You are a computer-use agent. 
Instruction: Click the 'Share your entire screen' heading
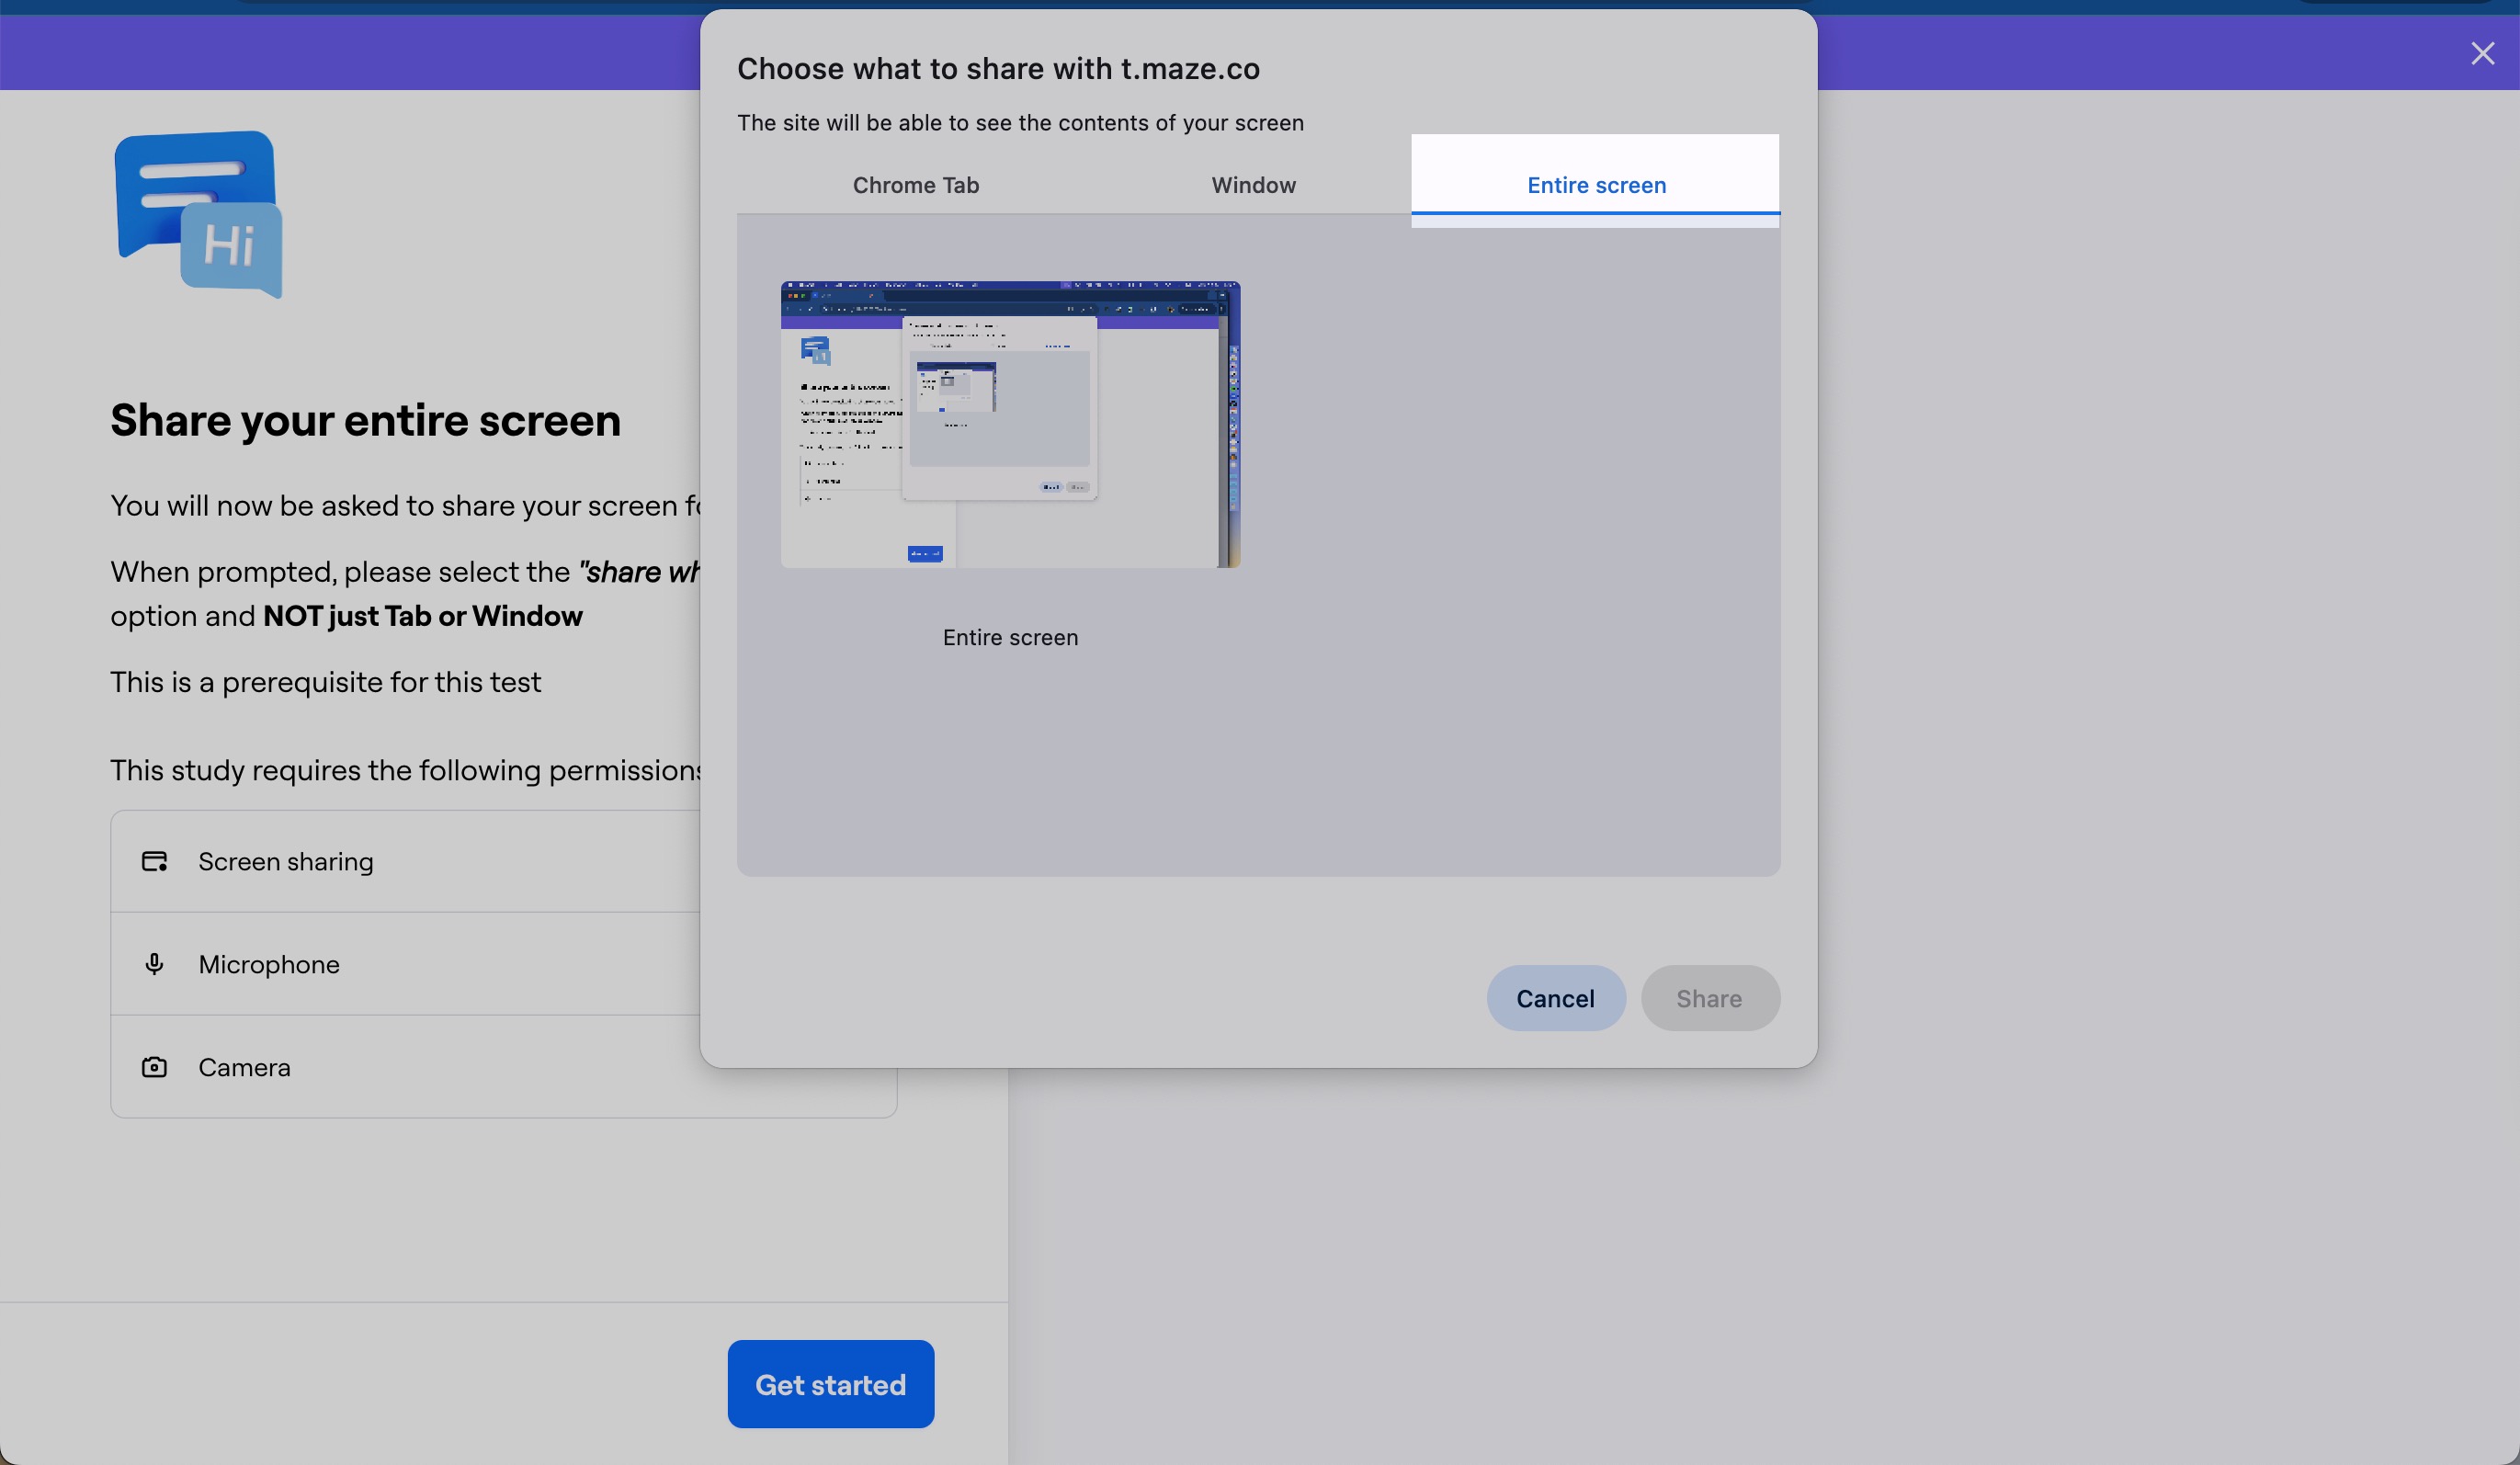click(x=365, y=420)
